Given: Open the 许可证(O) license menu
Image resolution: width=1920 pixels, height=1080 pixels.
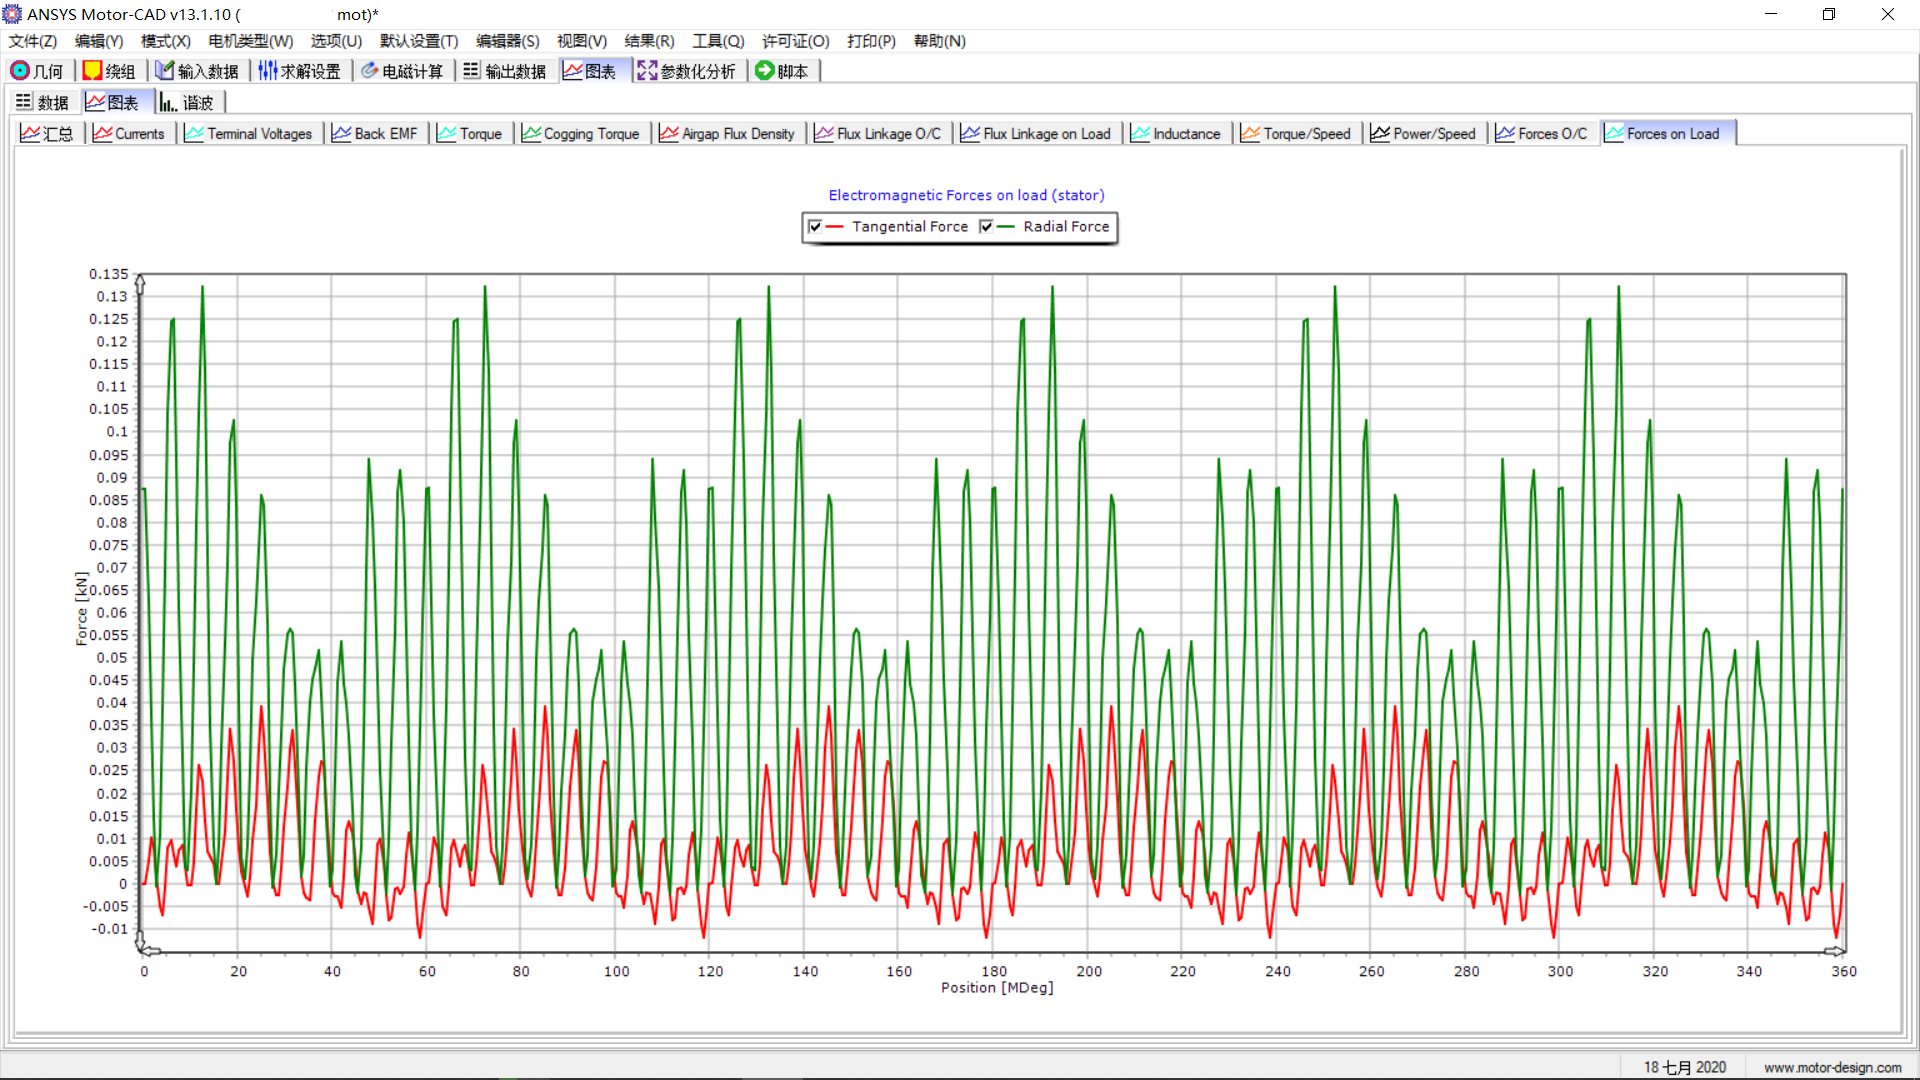Looking at the screenshot, I should (795, 41).
